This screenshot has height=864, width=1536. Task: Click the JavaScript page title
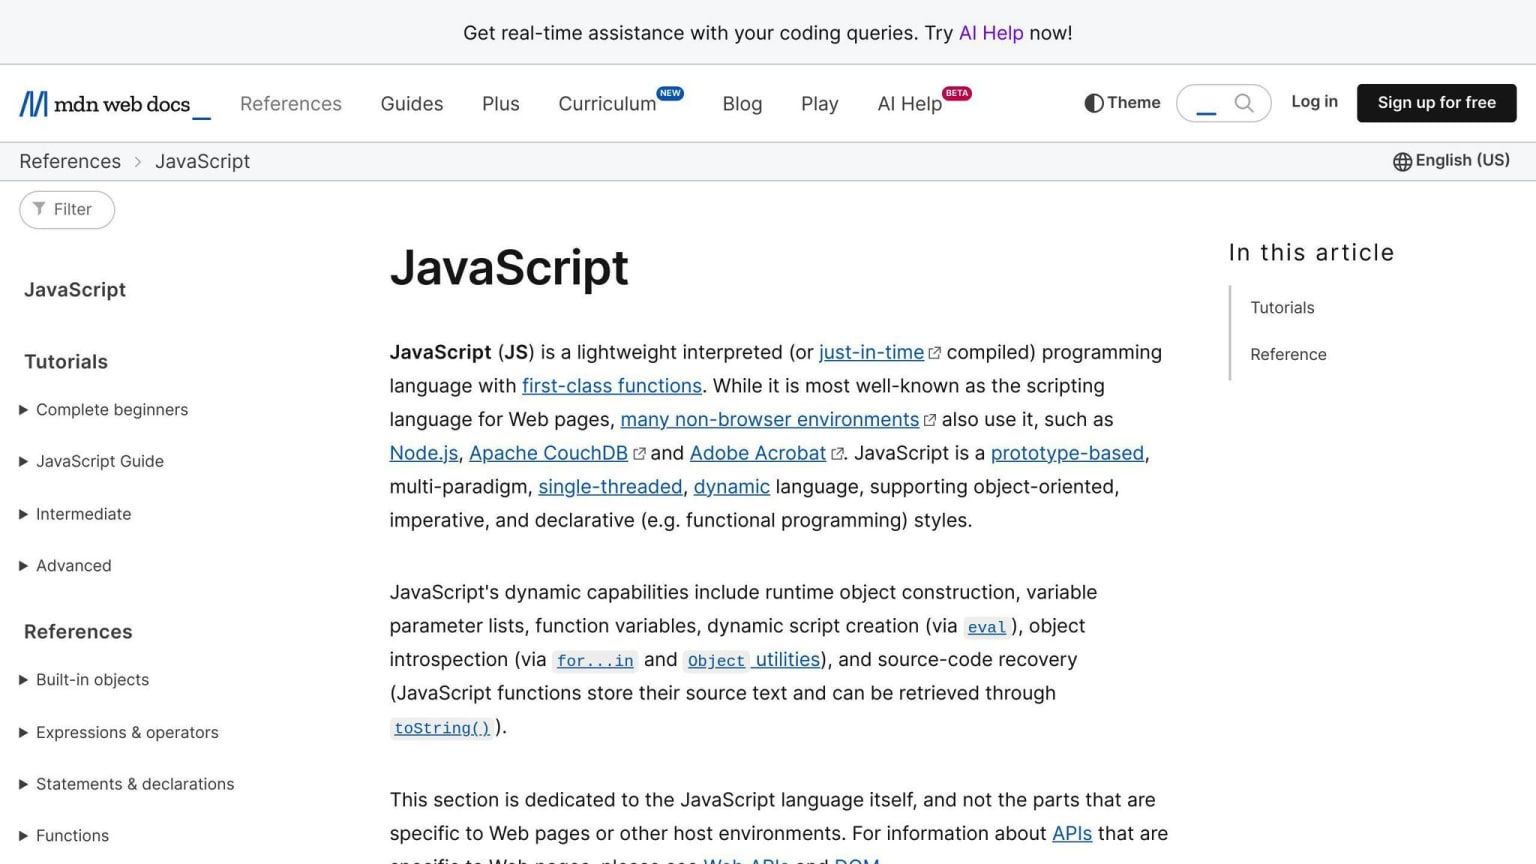click(x=509, y=268)
